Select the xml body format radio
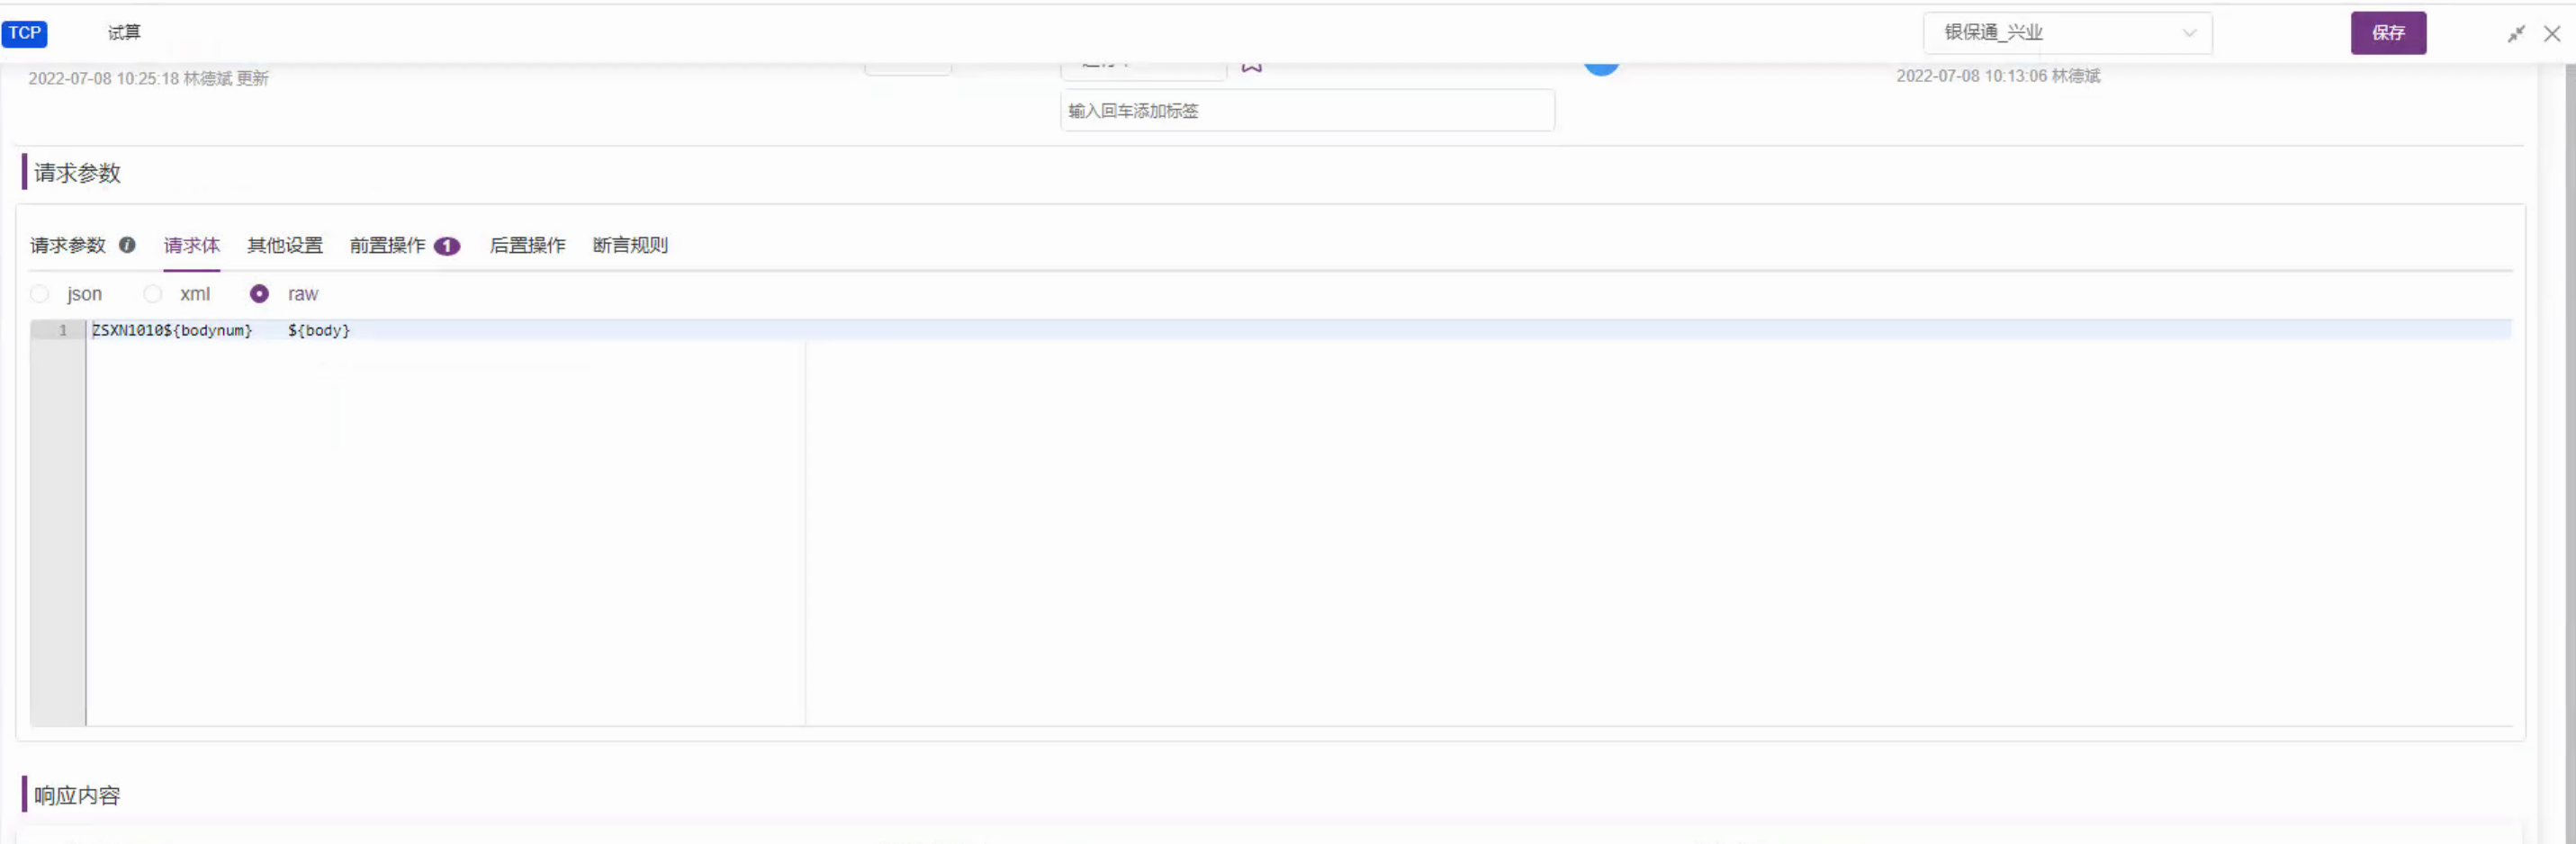The width and height of the screenshot is (2576, 844). click(153, 294)
